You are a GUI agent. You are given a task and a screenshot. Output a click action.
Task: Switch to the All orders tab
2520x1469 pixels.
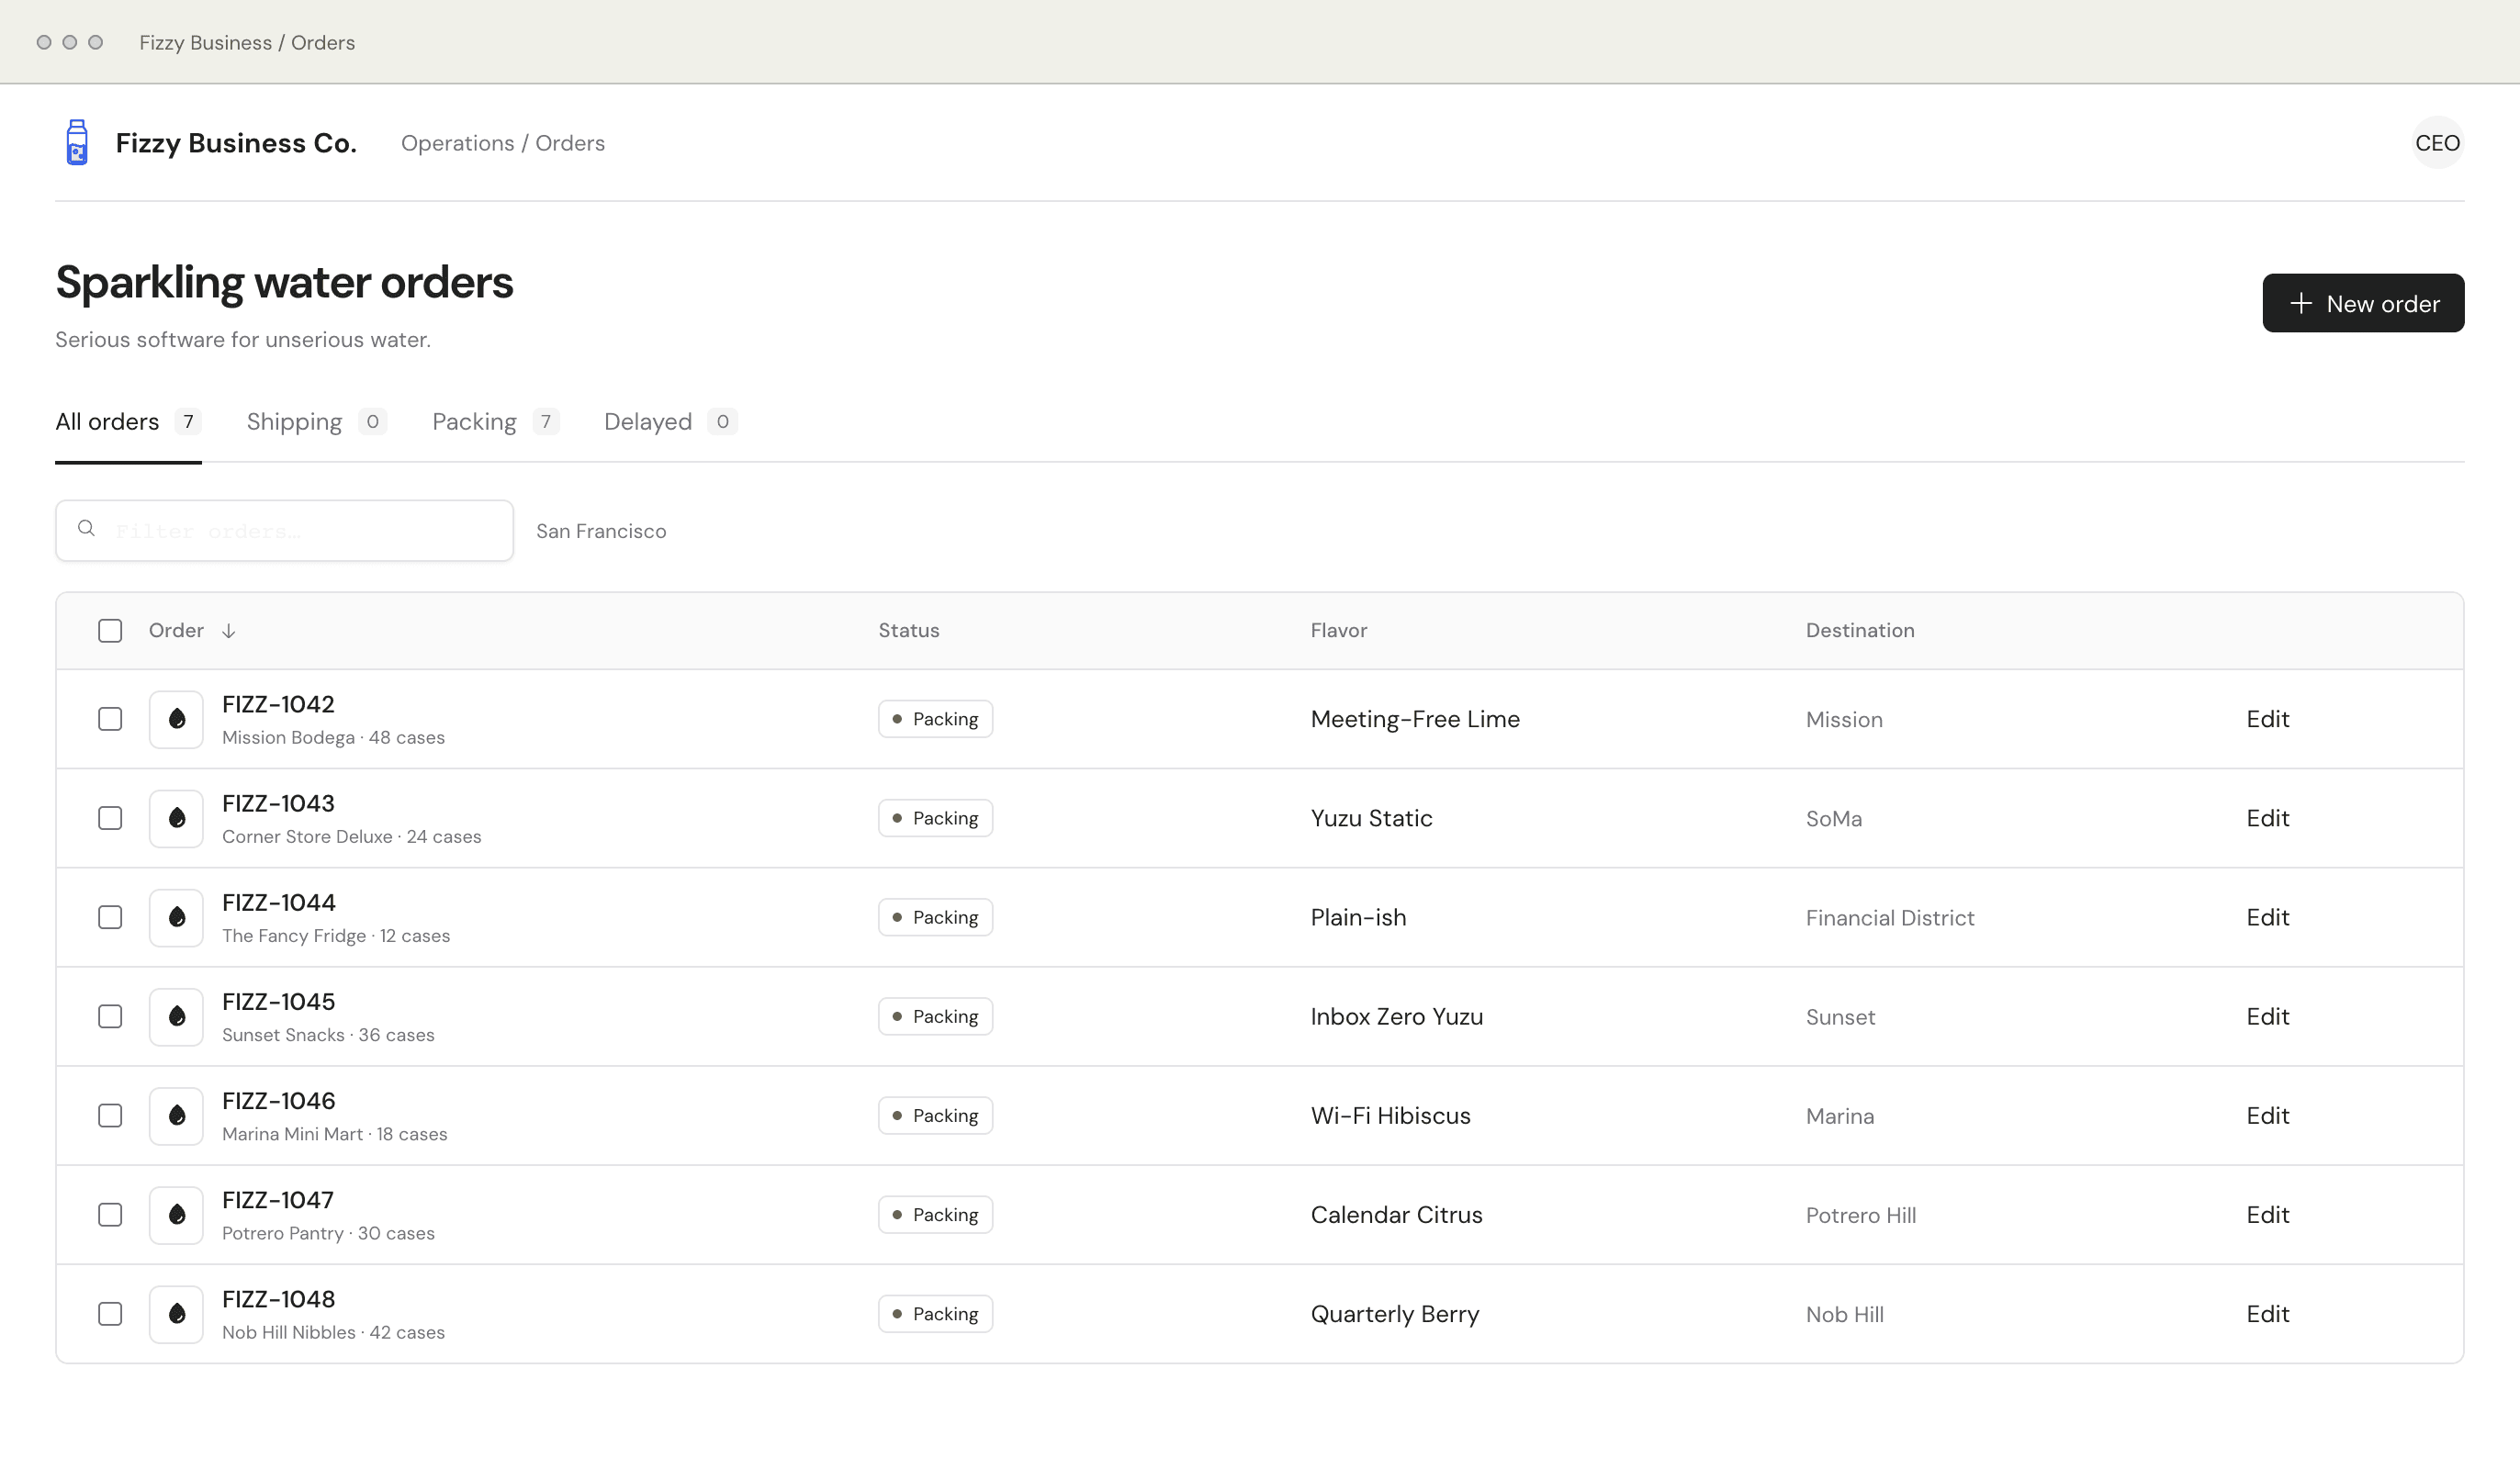(128, 422)
